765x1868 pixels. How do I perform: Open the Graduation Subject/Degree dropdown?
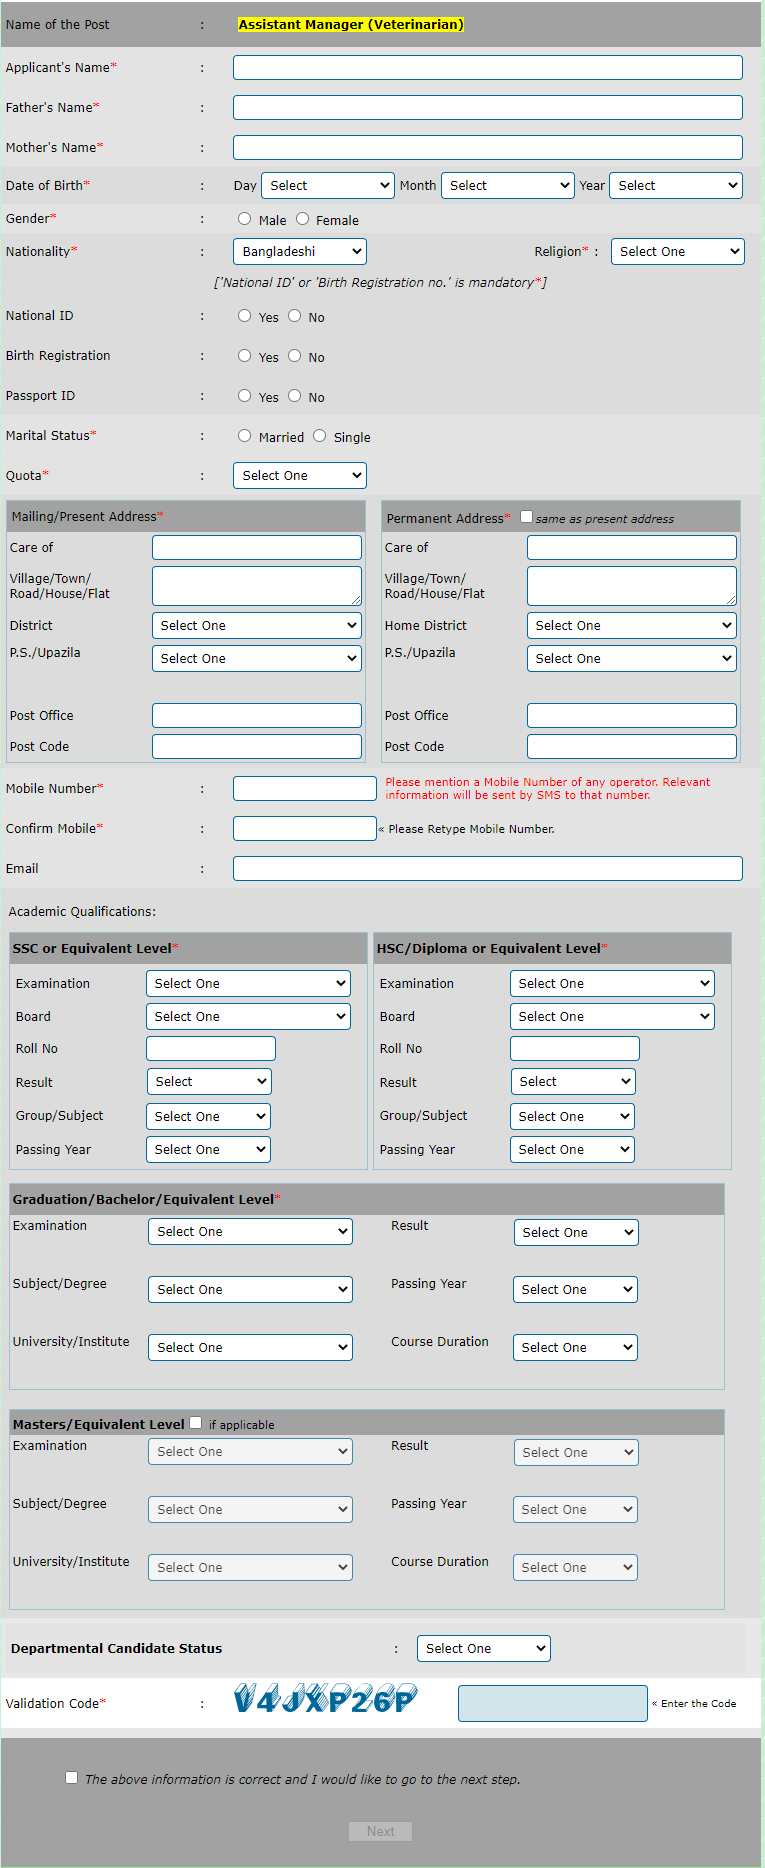pos(251,1290)
